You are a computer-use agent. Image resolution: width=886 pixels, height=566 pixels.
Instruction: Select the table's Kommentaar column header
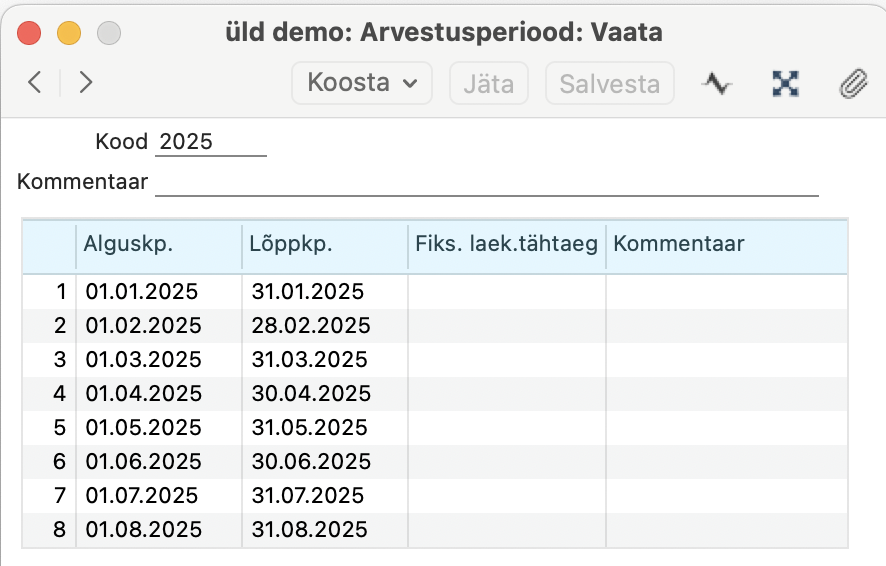[x=727, y=244]
